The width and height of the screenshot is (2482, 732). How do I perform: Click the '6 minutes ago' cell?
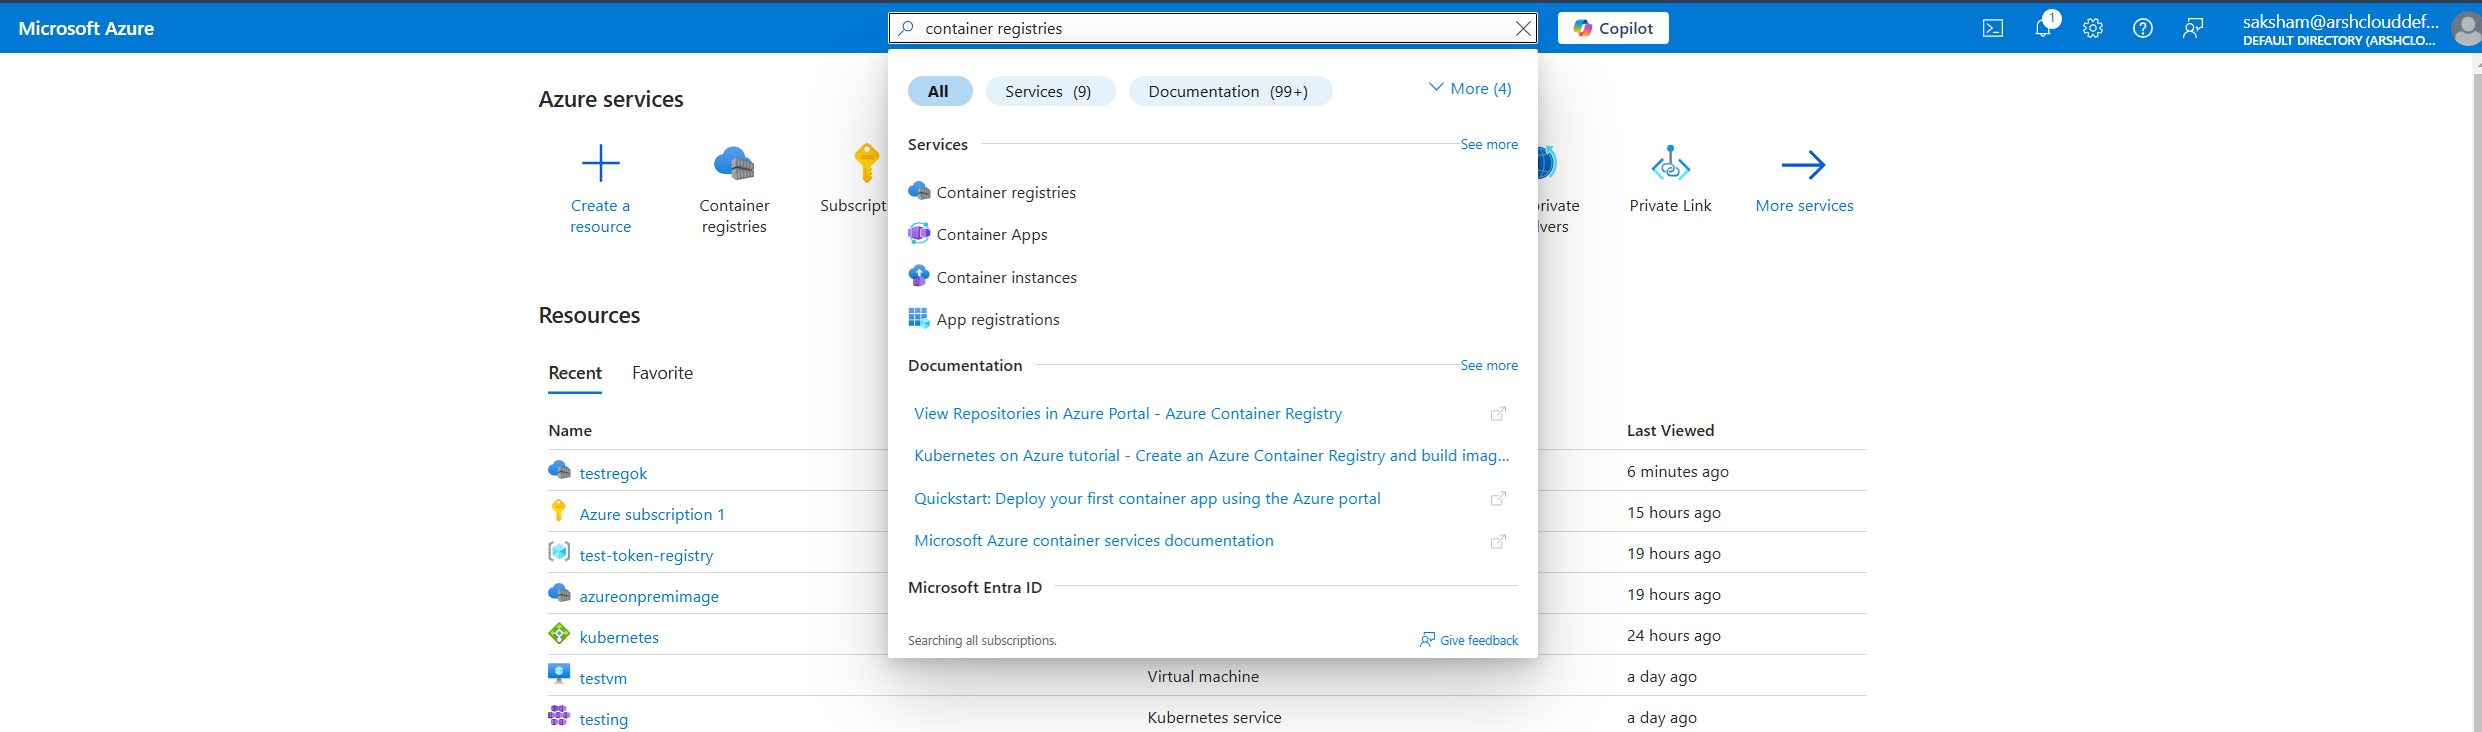click(x=1677, y=471)
